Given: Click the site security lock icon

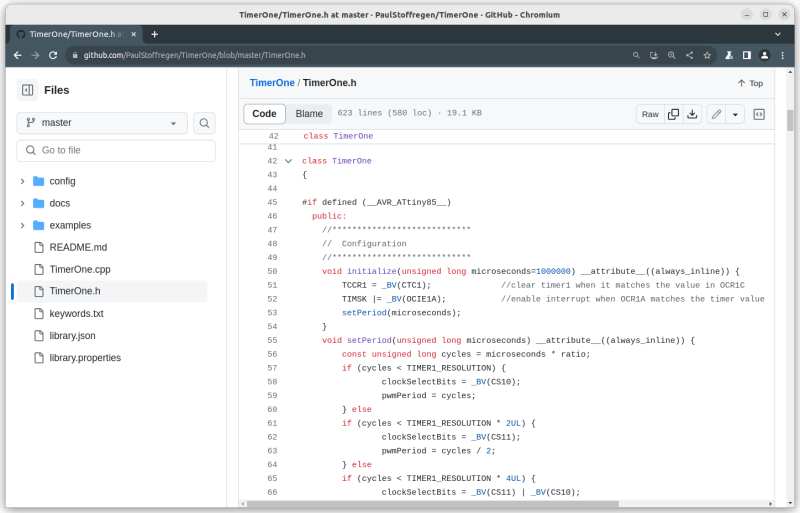Looking at the screenshot, I should click(x=75, y=55).
